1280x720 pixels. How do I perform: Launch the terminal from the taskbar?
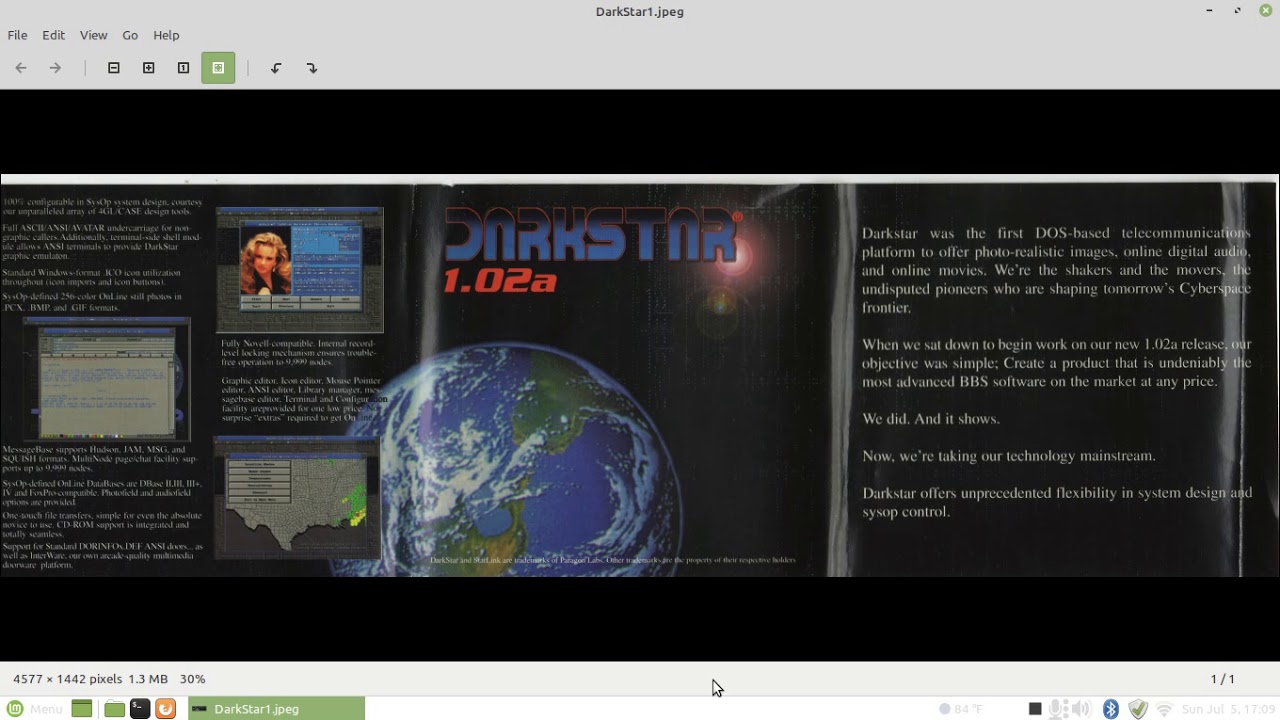pyautogui.click(x=140, y=709)
